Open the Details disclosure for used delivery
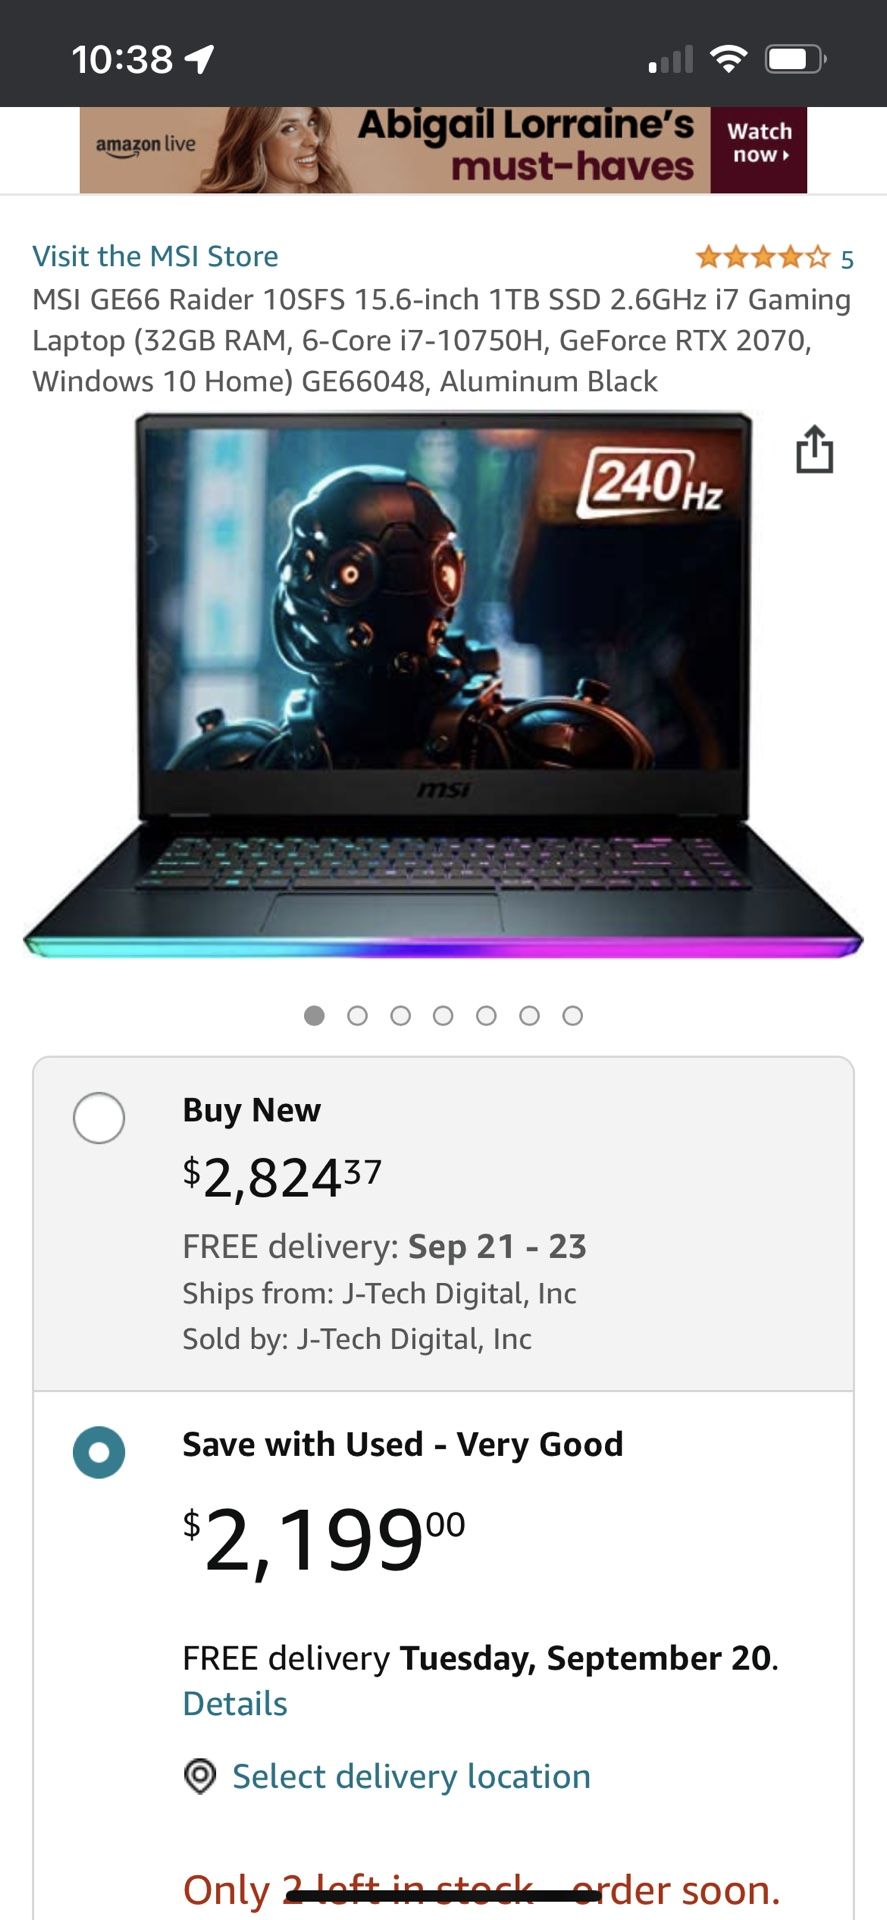The image size is (887, 1920). (234, 1703)
